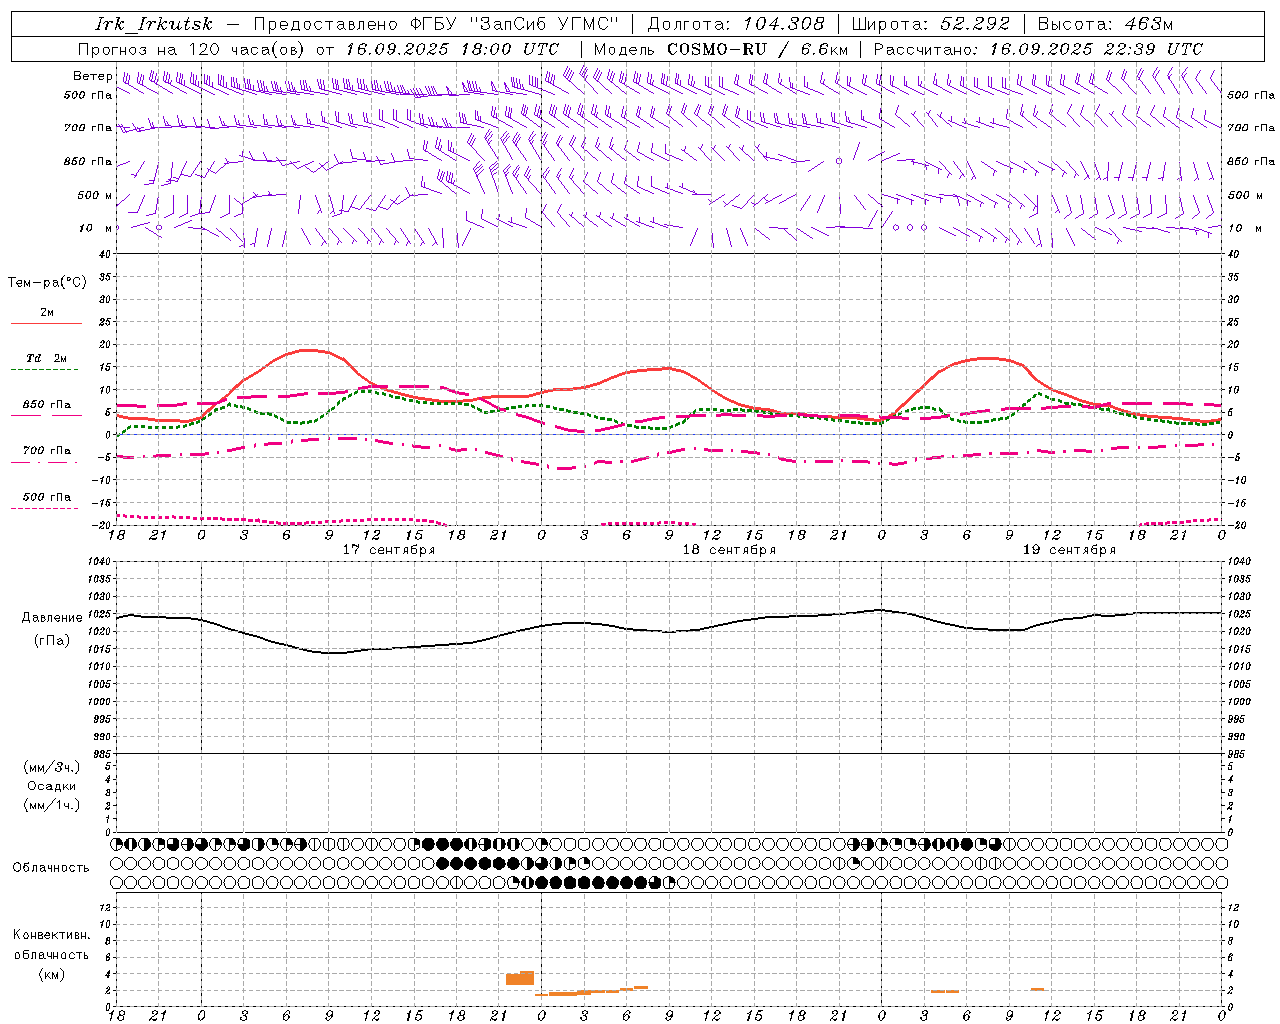Click the date label "18 сентября"
Viewport: 1280px width, 1024px height.
point(729,550)
